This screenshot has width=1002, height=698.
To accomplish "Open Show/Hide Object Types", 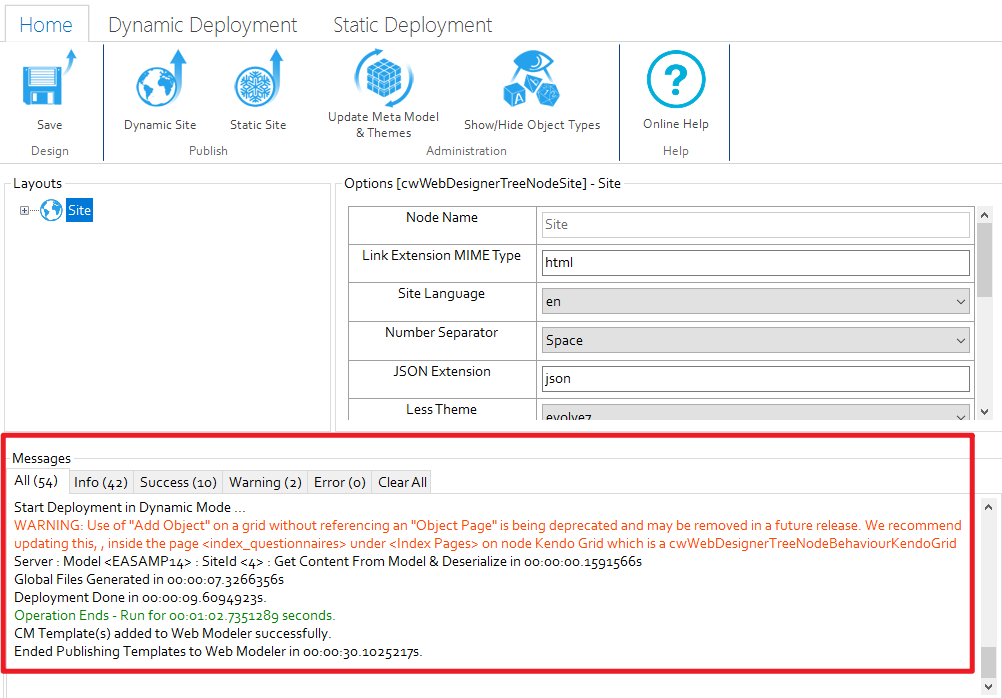I will click(x=531, y=80).
